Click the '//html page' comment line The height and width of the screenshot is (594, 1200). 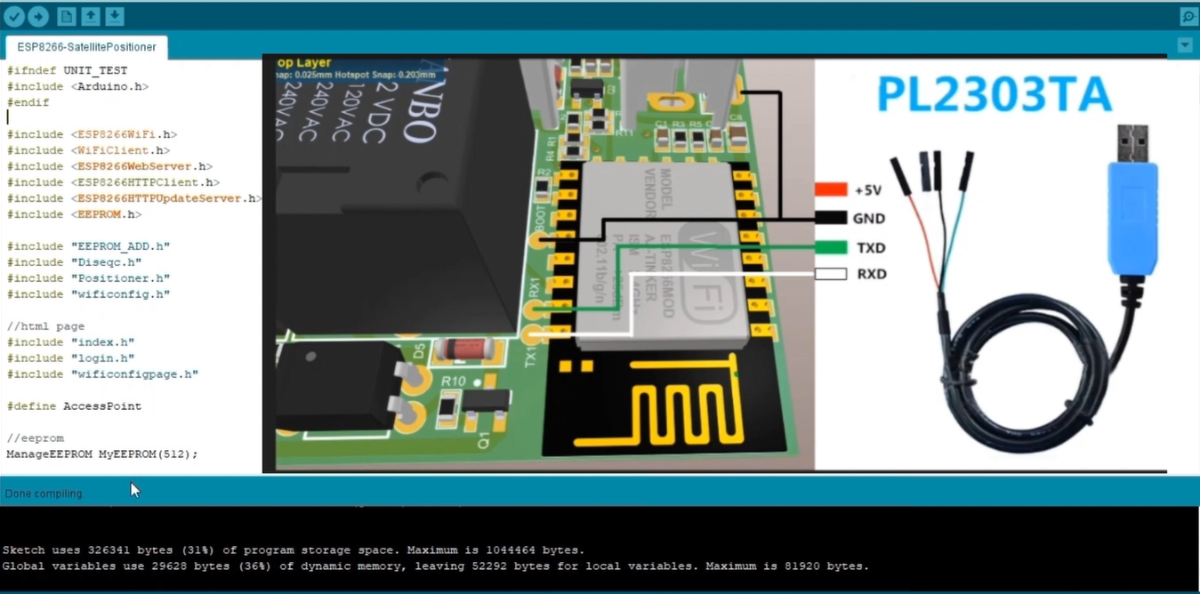45,326
